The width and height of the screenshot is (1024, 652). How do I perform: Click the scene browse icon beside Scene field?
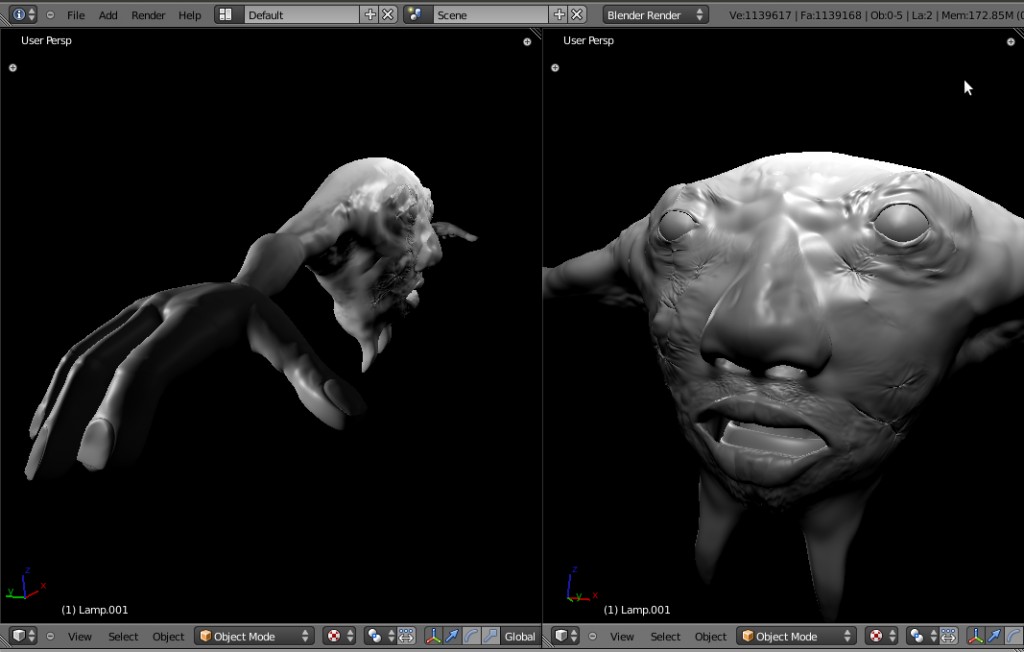(415, 14)
